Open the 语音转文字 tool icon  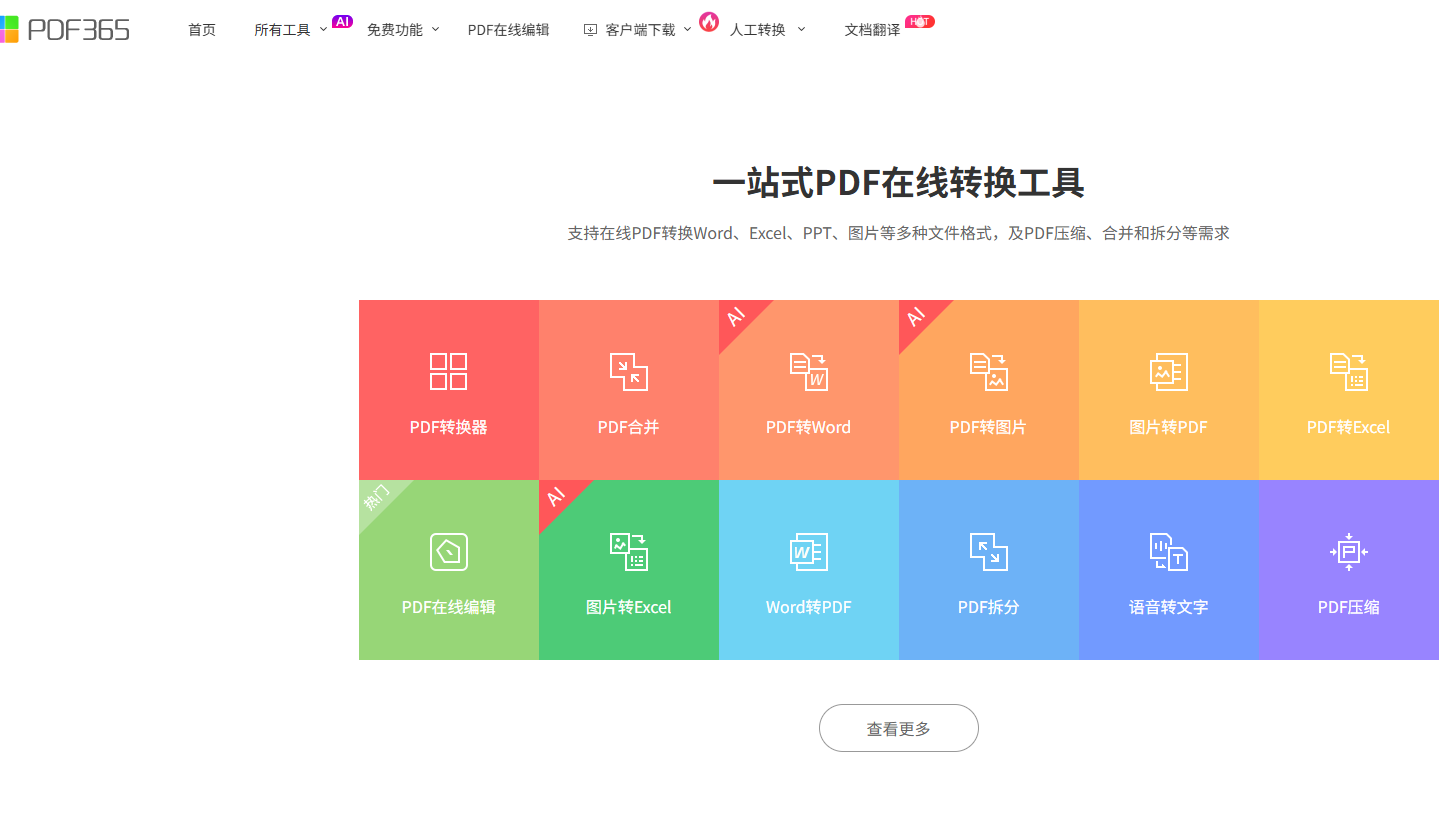click(1168, 552)
